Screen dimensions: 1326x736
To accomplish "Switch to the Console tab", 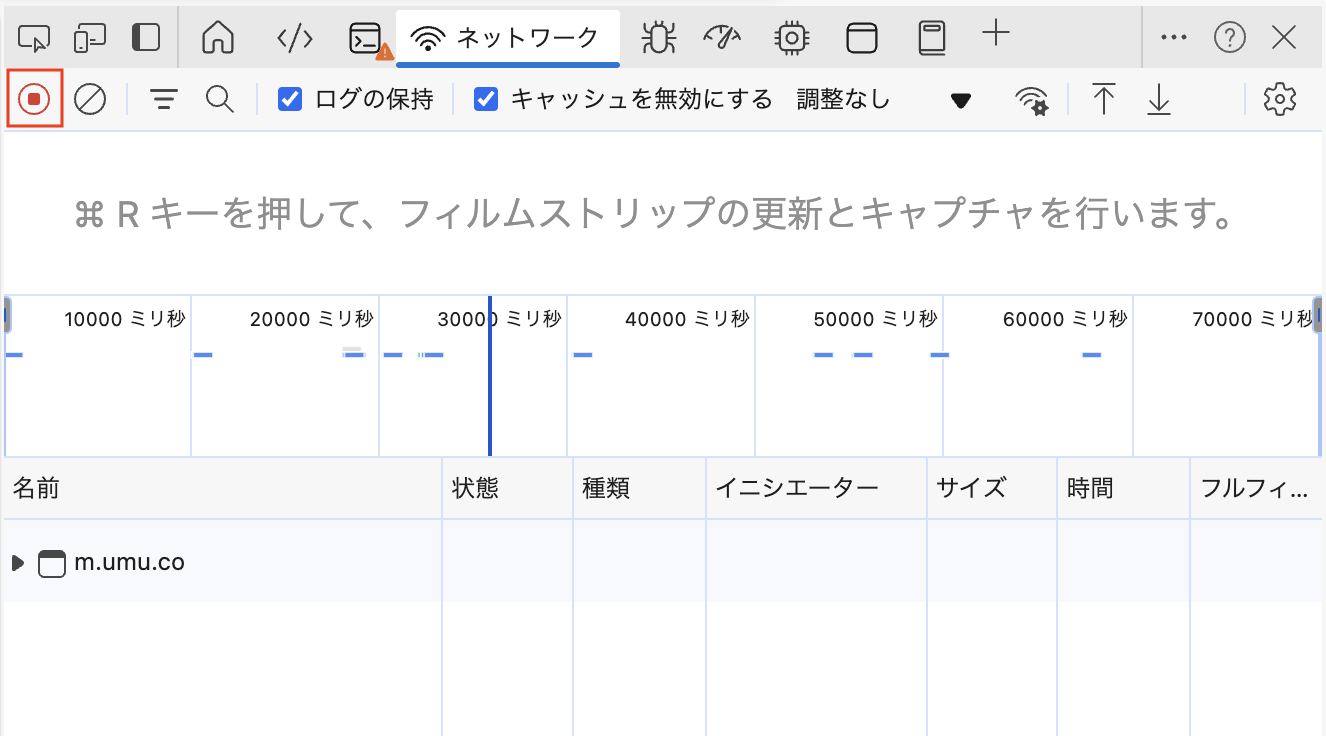I will point(366,38).
